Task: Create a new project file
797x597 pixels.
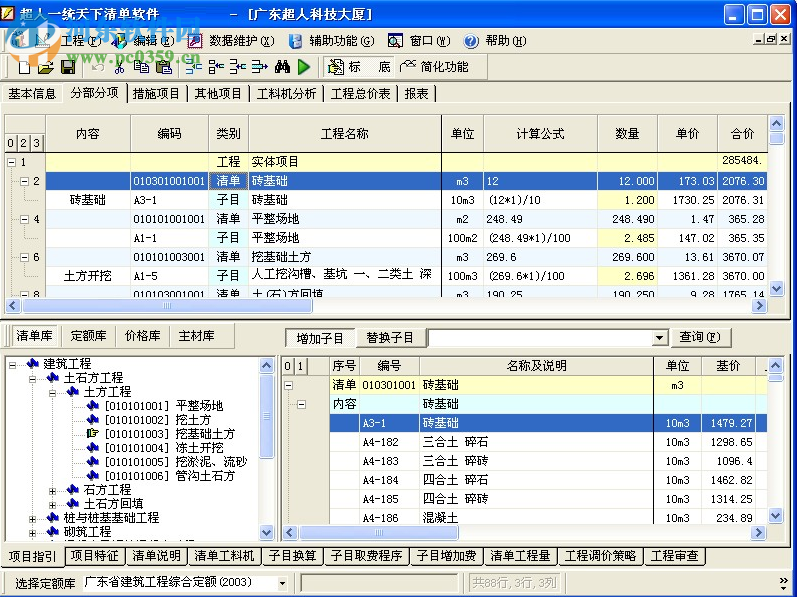Action: coord(24,67)
